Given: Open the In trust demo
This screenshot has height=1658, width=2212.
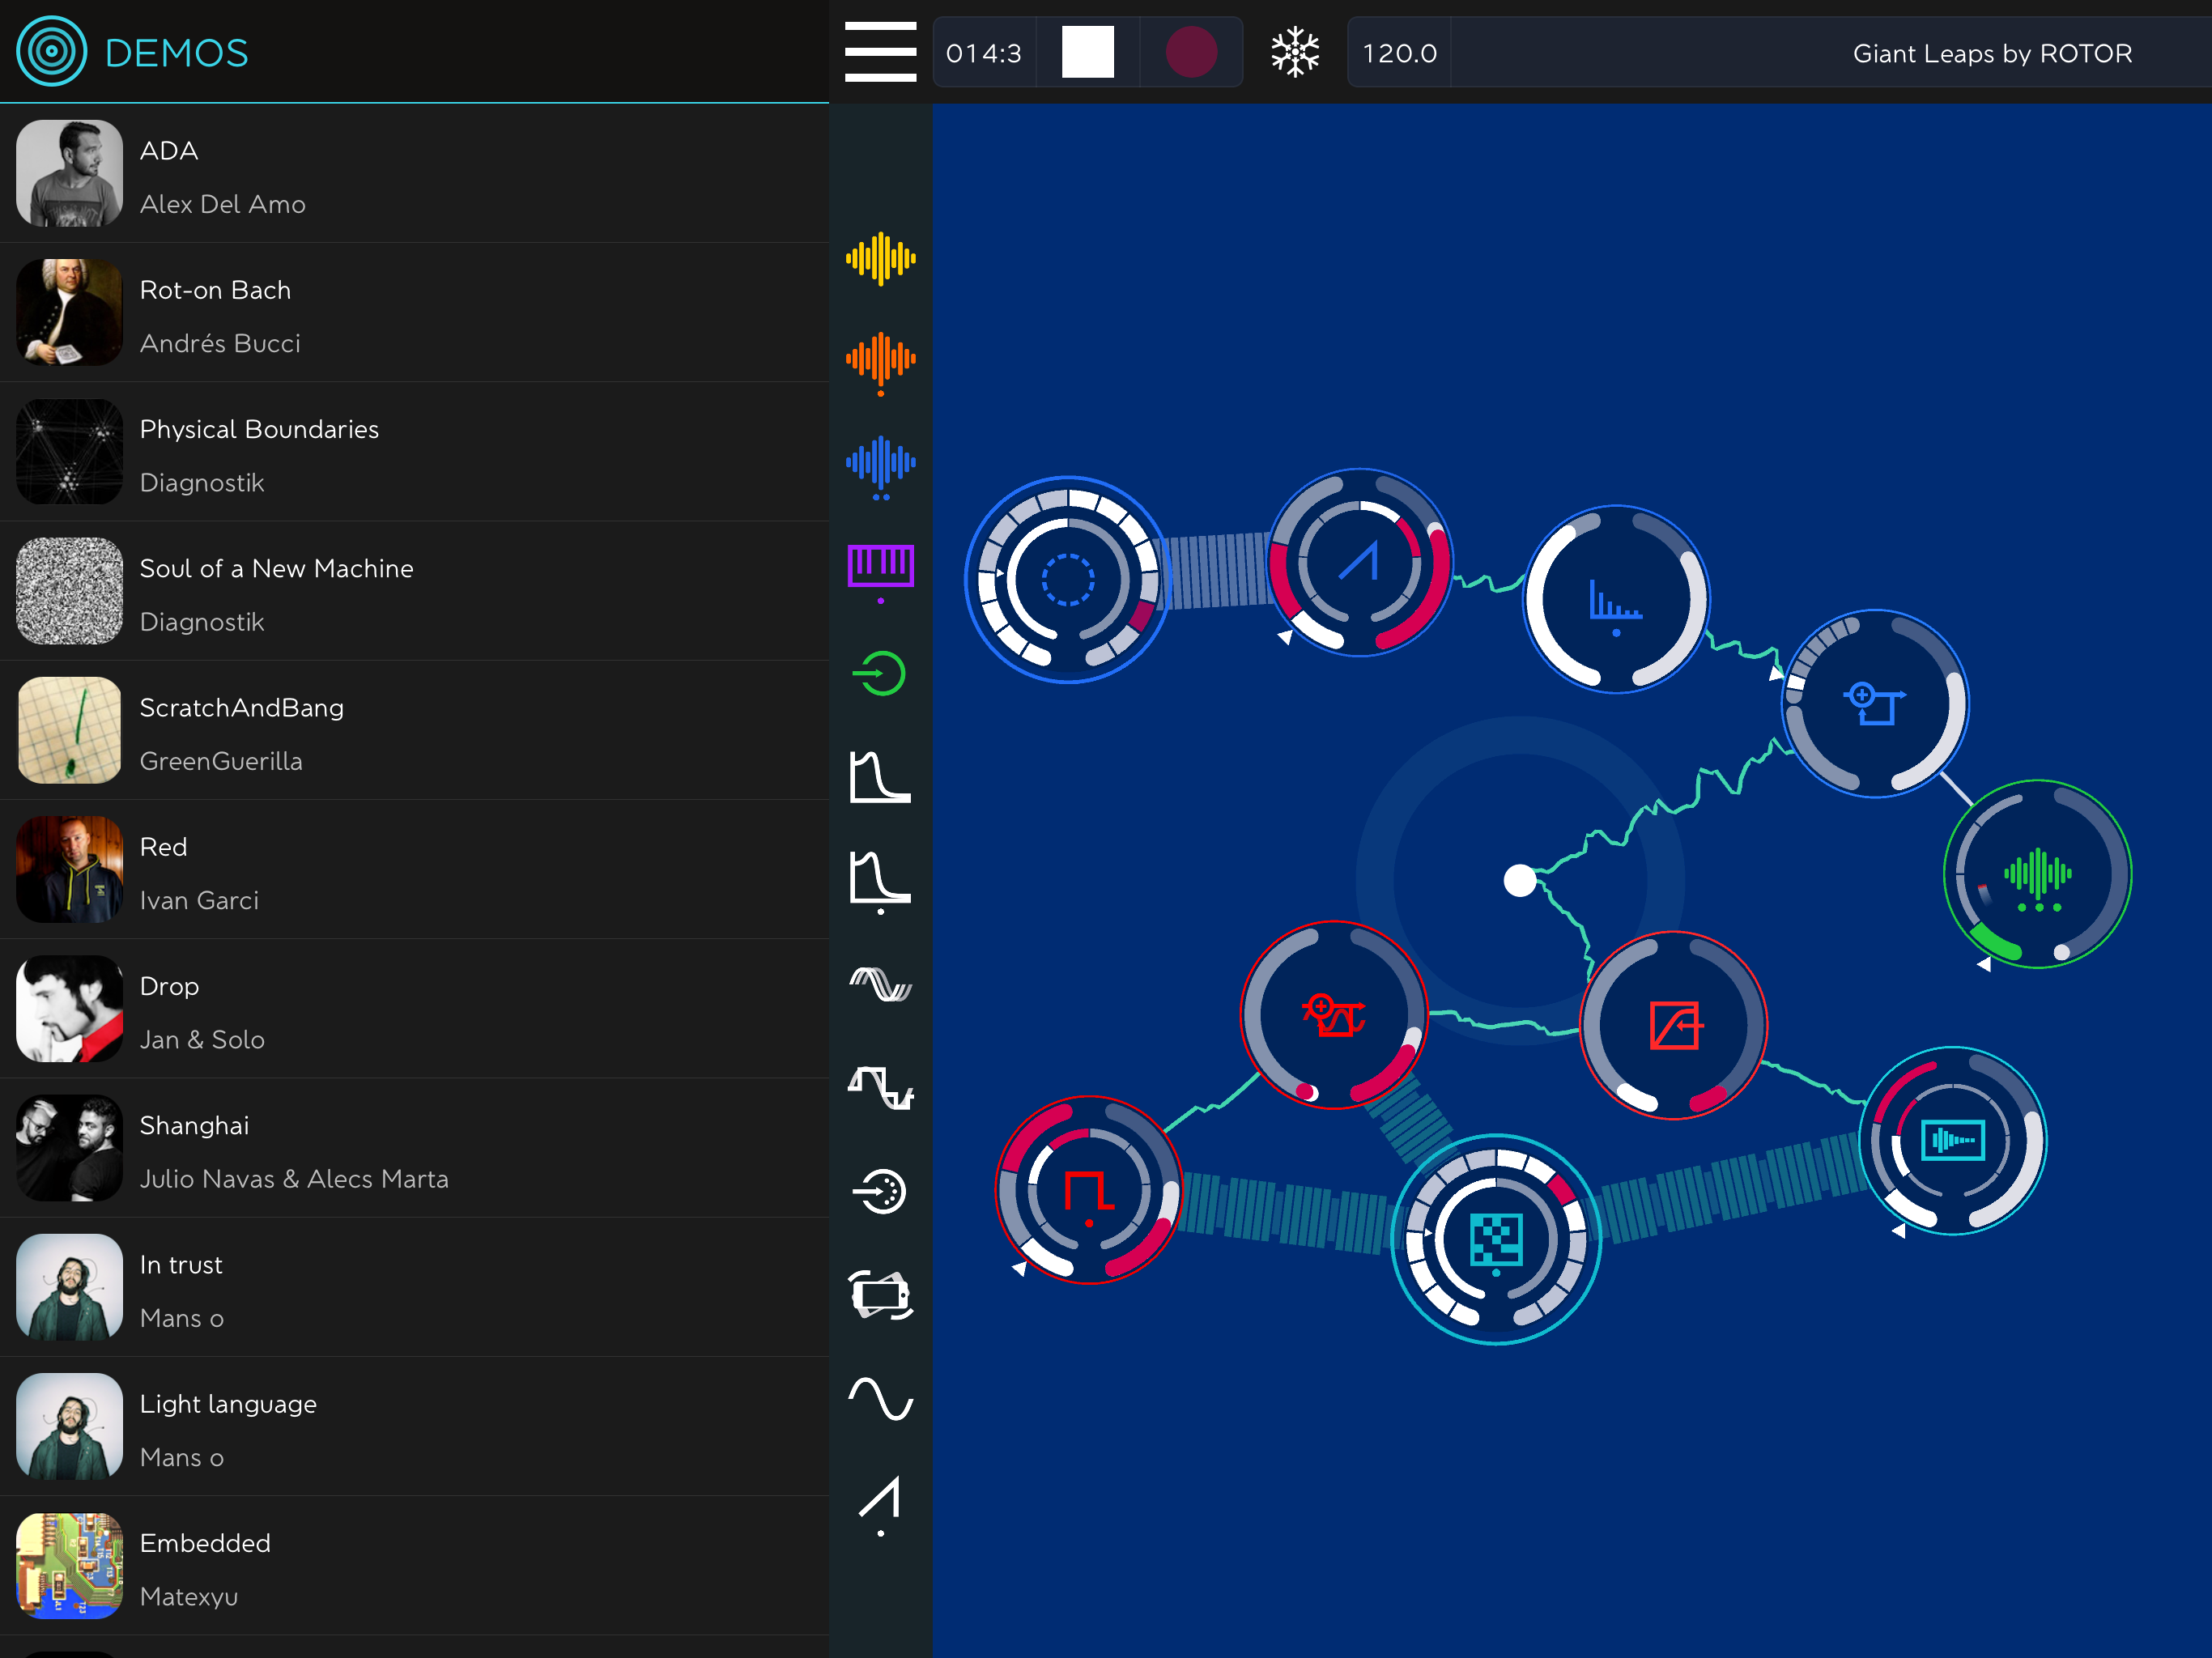Looking at the screenshot, I should coord(414,1287).
